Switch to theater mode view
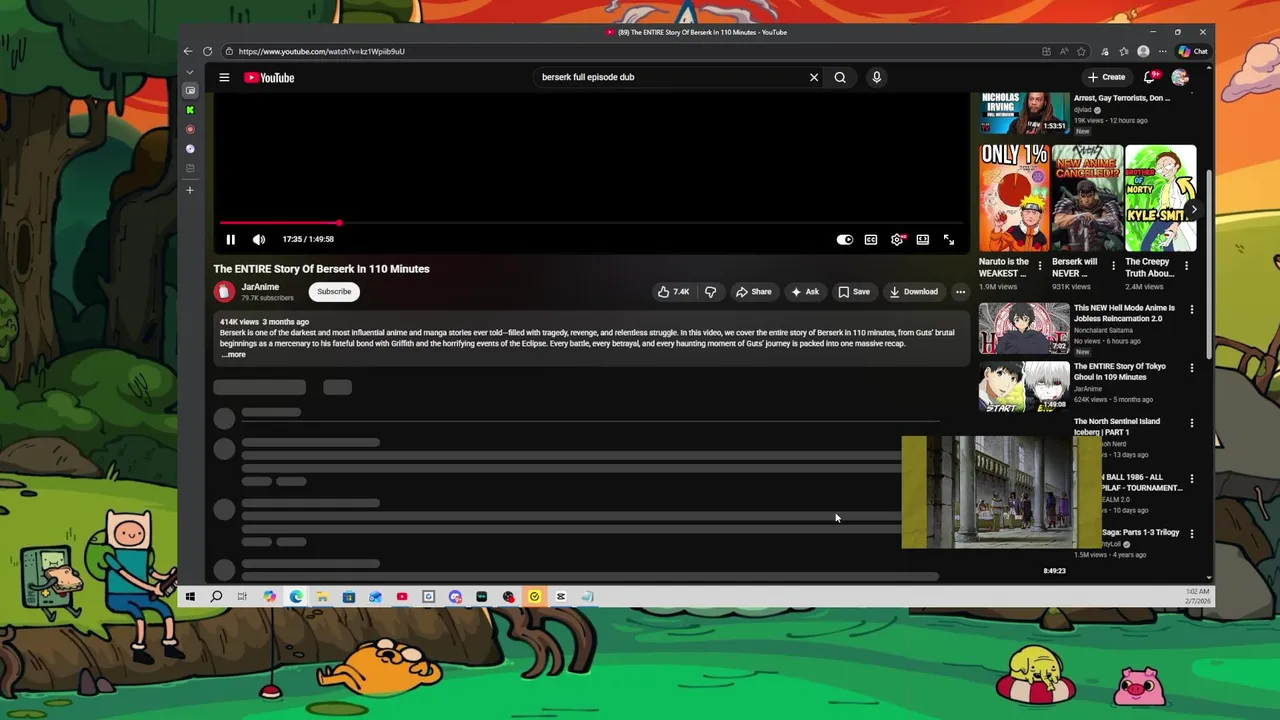1280x720 pixels. click(923, 239)
